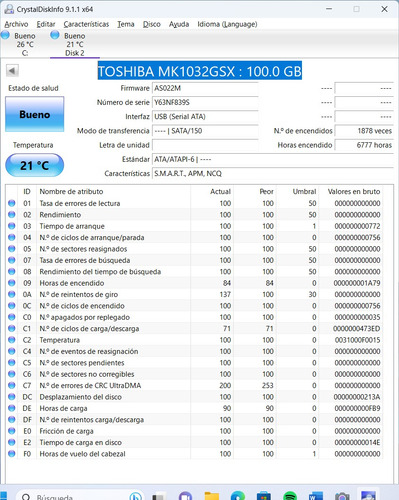Click the previous disk arrow button
The image size is (399, 500).
click(x=12, y=71)
